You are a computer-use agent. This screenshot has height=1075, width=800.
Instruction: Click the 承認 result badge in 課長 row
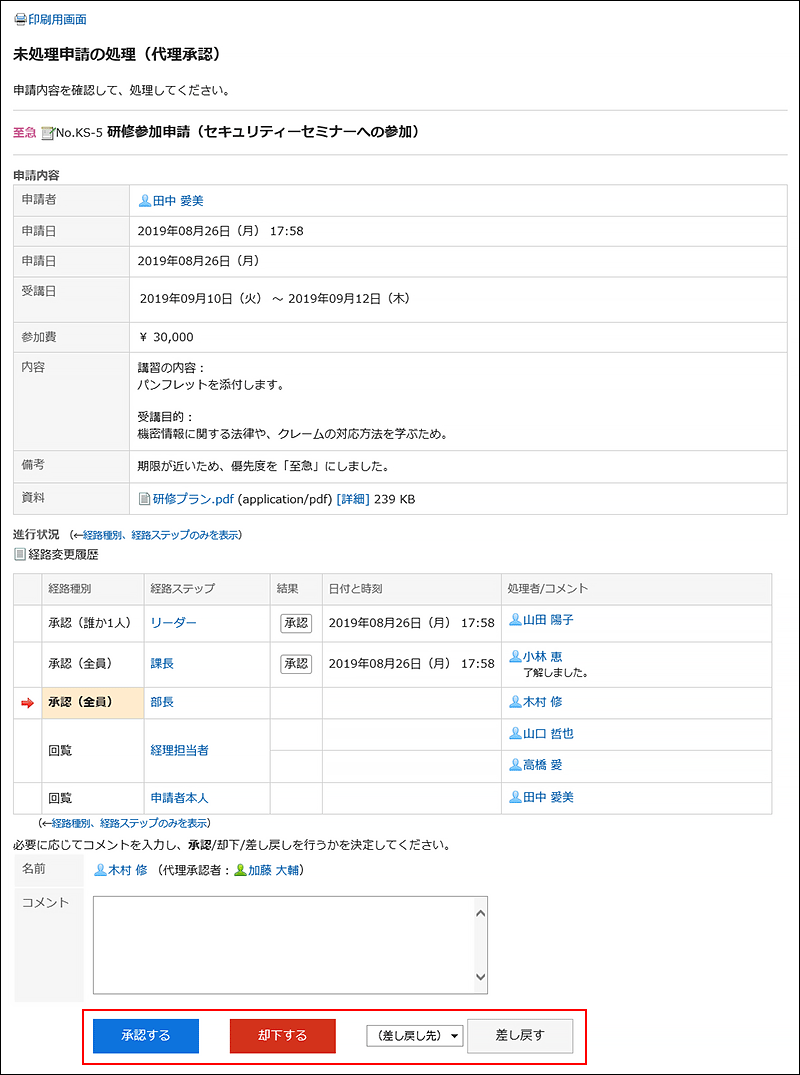coord(295,664)
